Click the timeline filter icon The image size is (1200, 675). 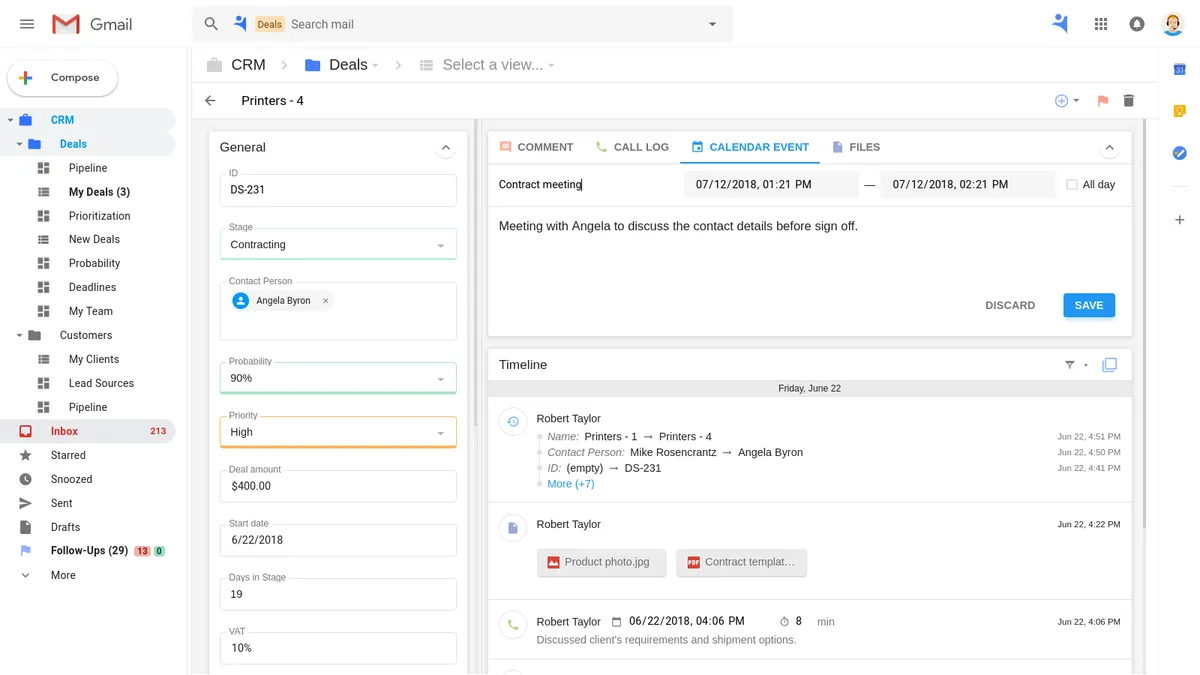(x=1070, y=365)
